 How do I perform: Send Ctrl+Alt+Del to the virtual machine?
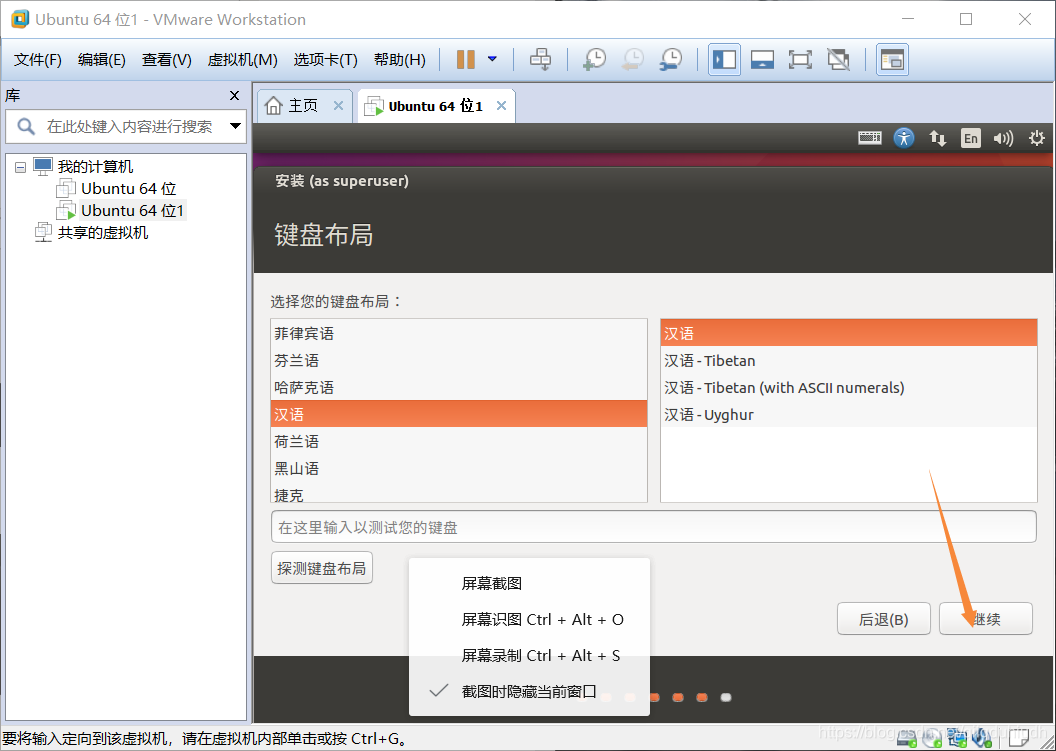pos(540,59)
